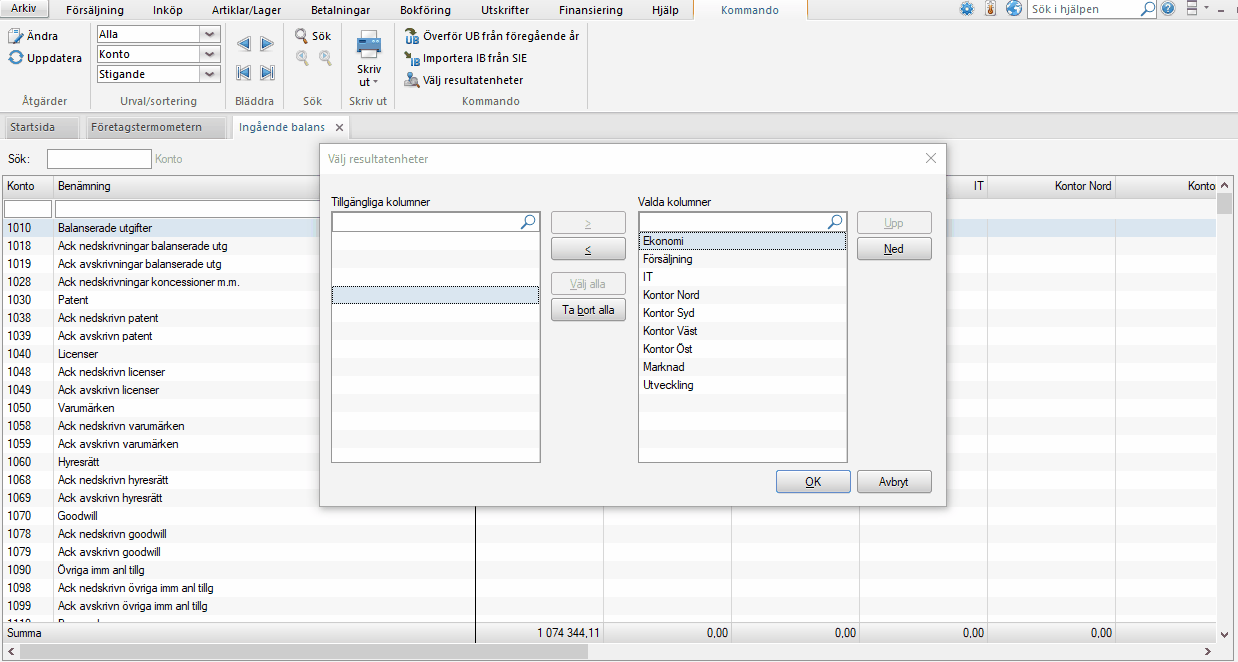Open the Bokföring ribbon tab
Image resolution: width=1238 pixels, height=662 pixels.
coord(425,10)
